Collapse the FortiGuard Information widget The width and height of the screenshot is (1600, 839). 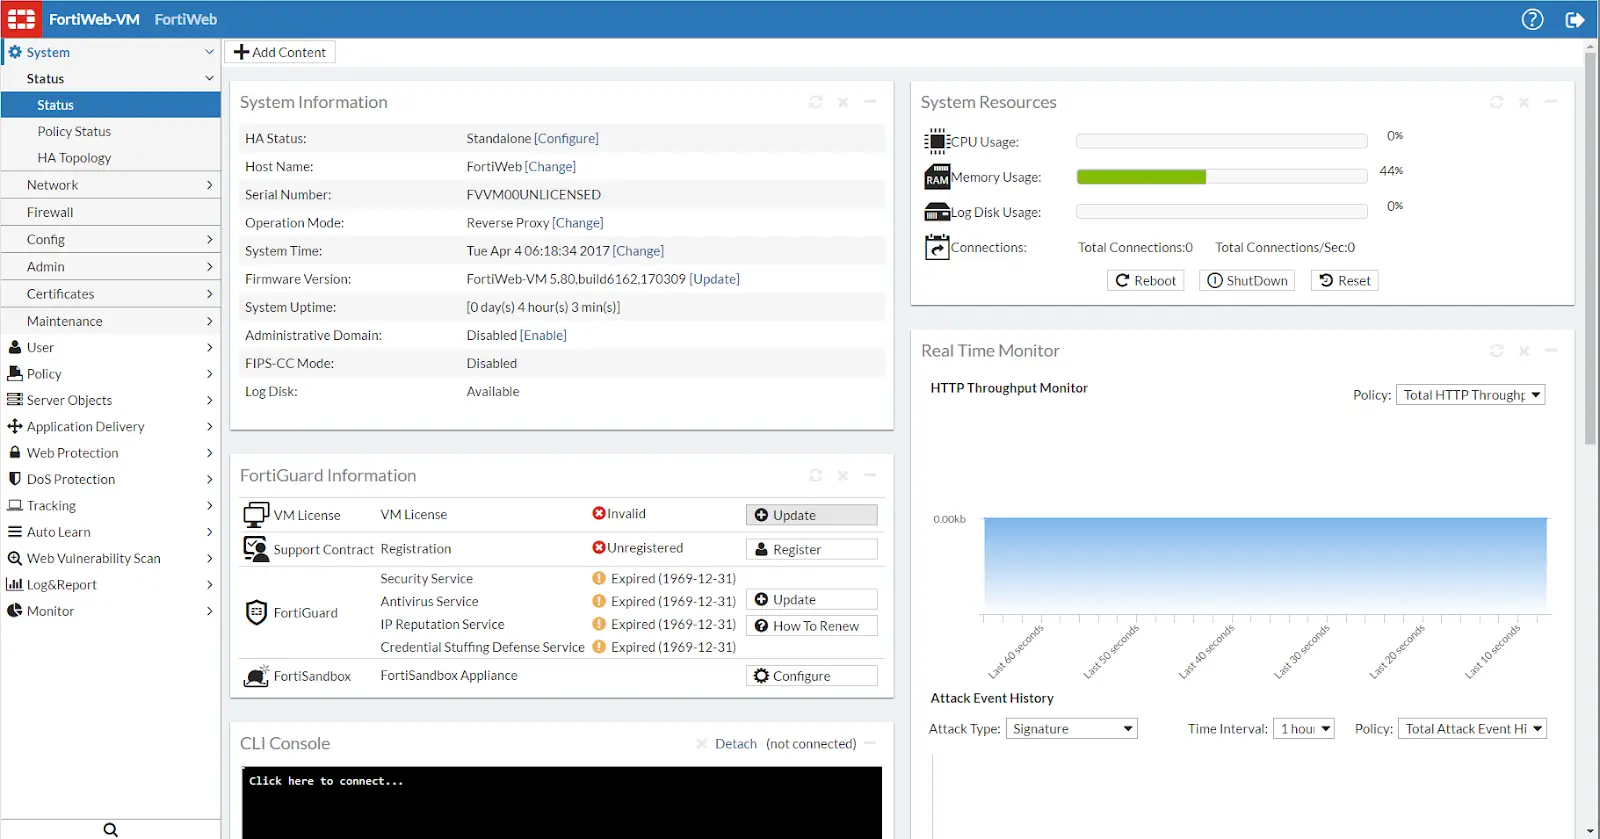coord(870,475)
